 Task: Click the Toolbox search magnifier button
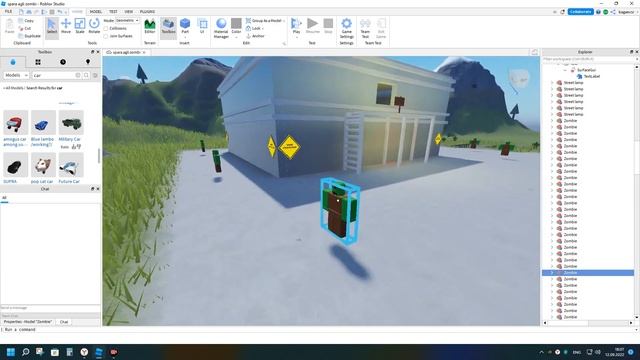pos(87,75)
